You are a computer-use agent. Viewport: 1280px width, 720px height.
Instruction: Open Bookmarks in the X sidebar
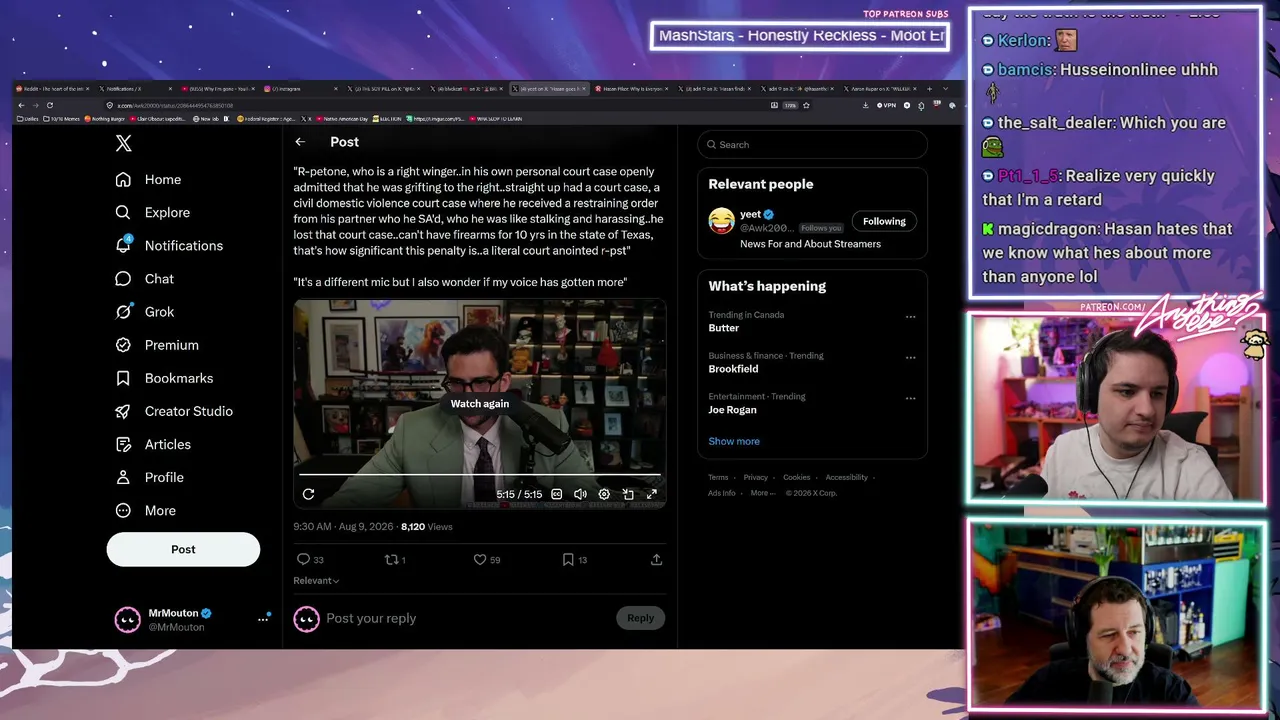pos(164,378)
